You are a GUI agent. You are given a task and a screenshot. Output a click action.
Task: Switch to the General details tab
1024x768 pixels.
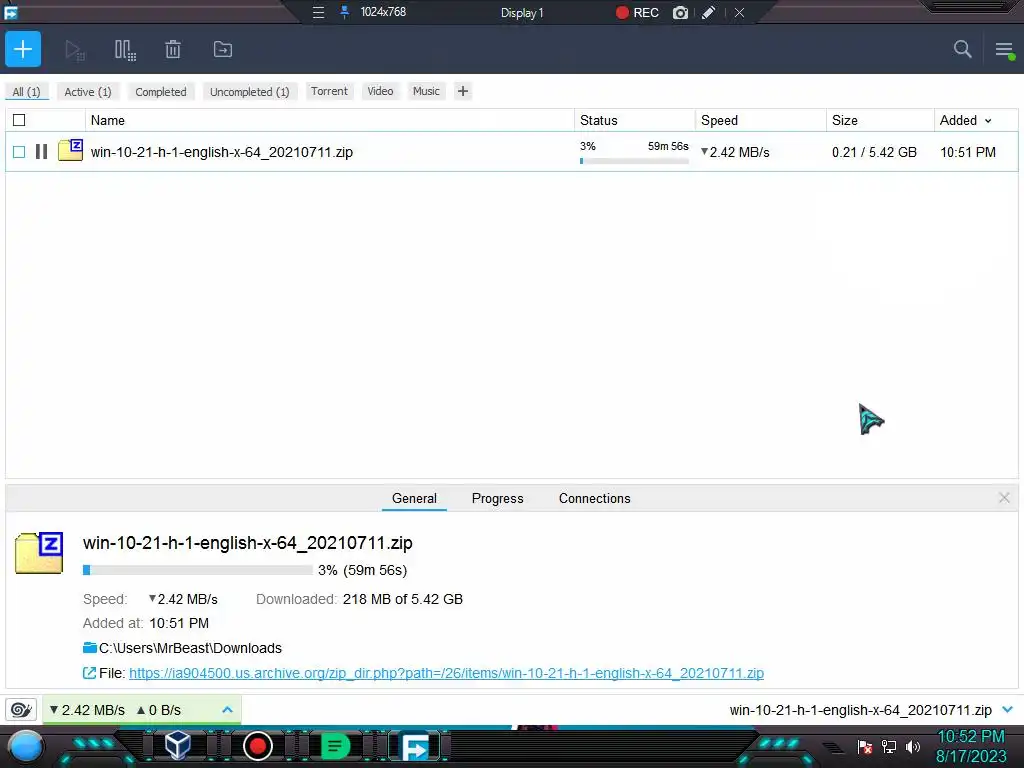[414, 498]
